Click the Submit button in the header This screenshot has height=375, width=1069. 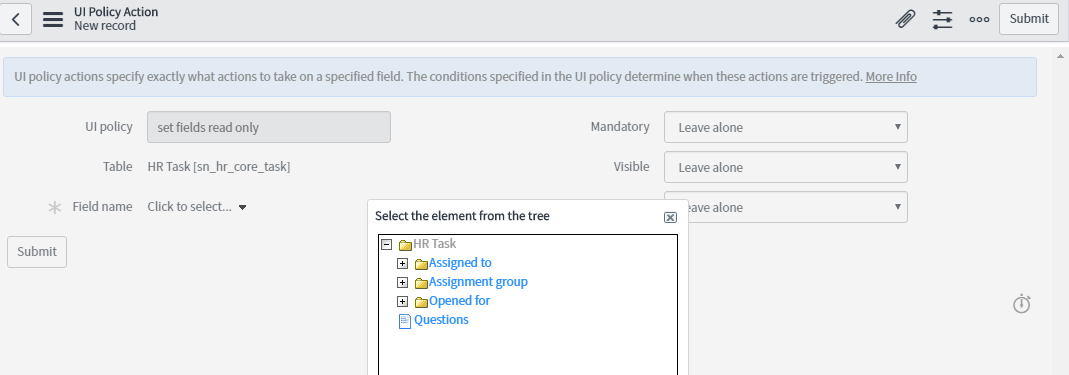[1029, 19]
